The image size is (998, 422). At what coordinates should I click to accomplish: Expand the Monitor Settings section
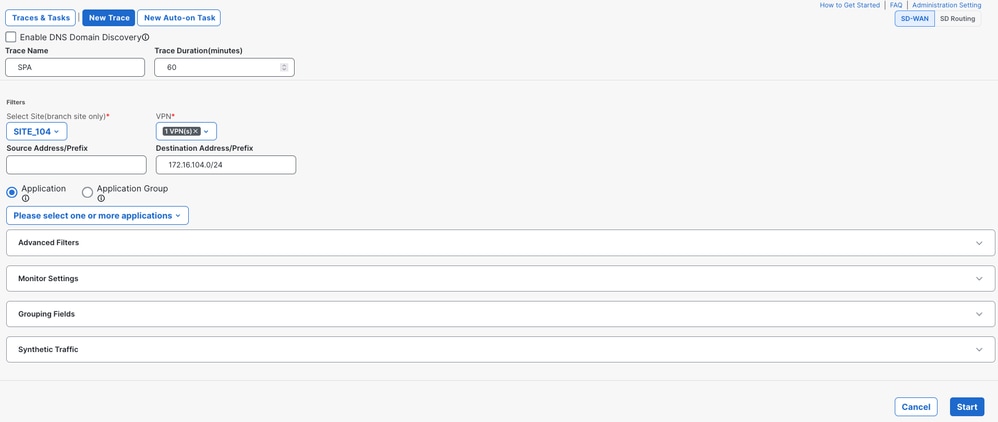(500, 278)
